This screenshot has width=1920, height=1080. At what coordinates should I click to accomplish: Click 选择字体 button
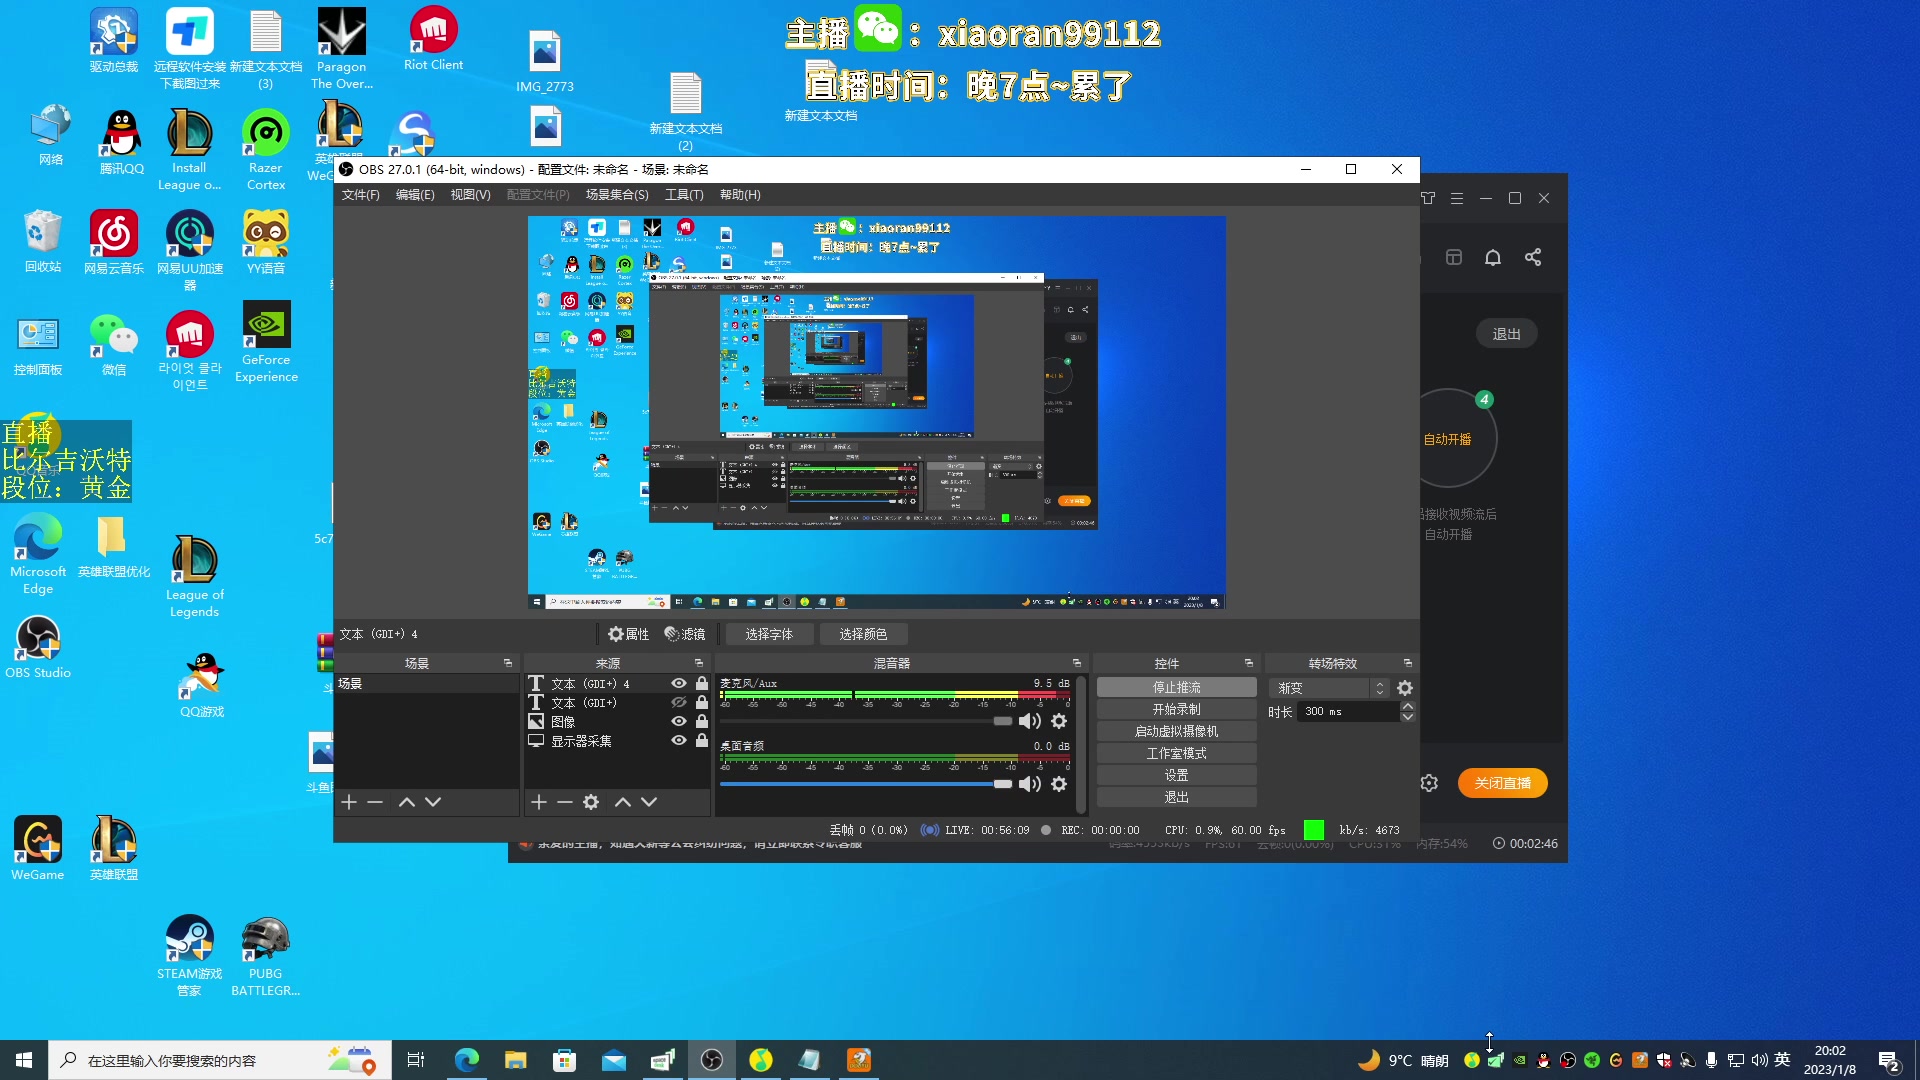[x=768, y=634]
